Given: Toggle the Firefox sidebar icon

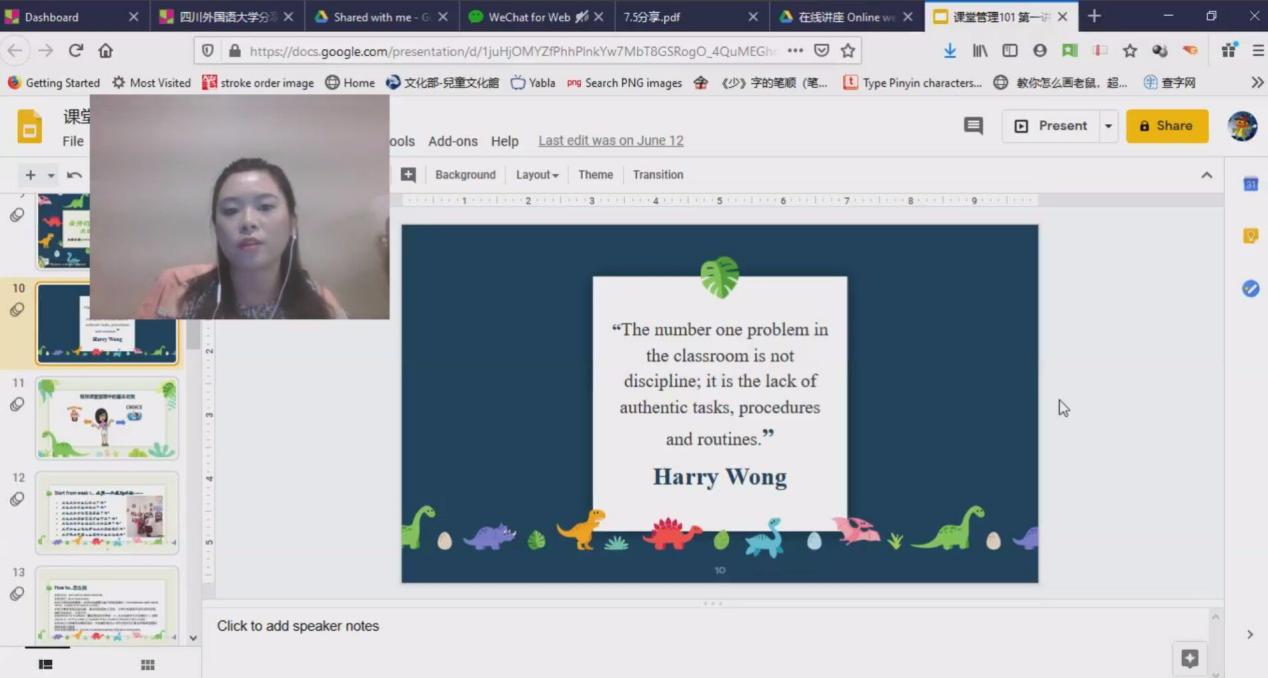Looking at the screenshot, I should pyautogui.click(x=1010, y=51).
